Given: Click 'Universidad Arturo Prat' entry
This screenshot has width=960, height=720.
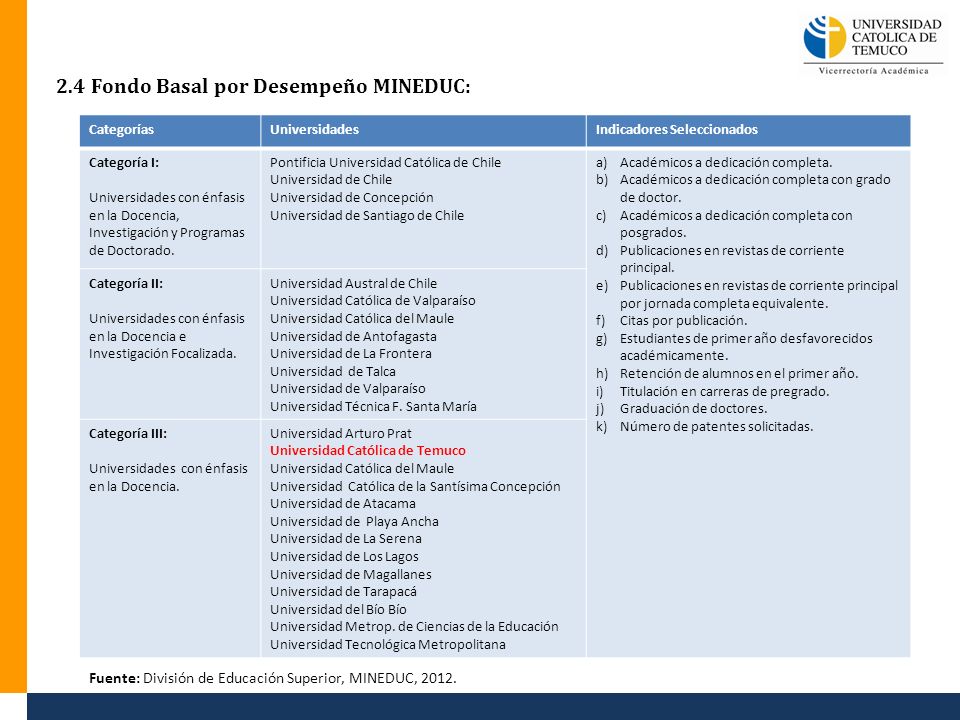Looking at the screenshot, I should pos(340,433).
